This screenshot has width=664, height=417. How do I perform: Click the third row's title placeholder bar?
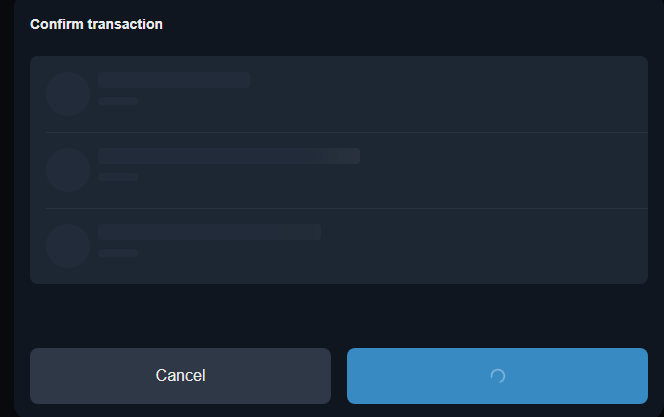[209, 232]
